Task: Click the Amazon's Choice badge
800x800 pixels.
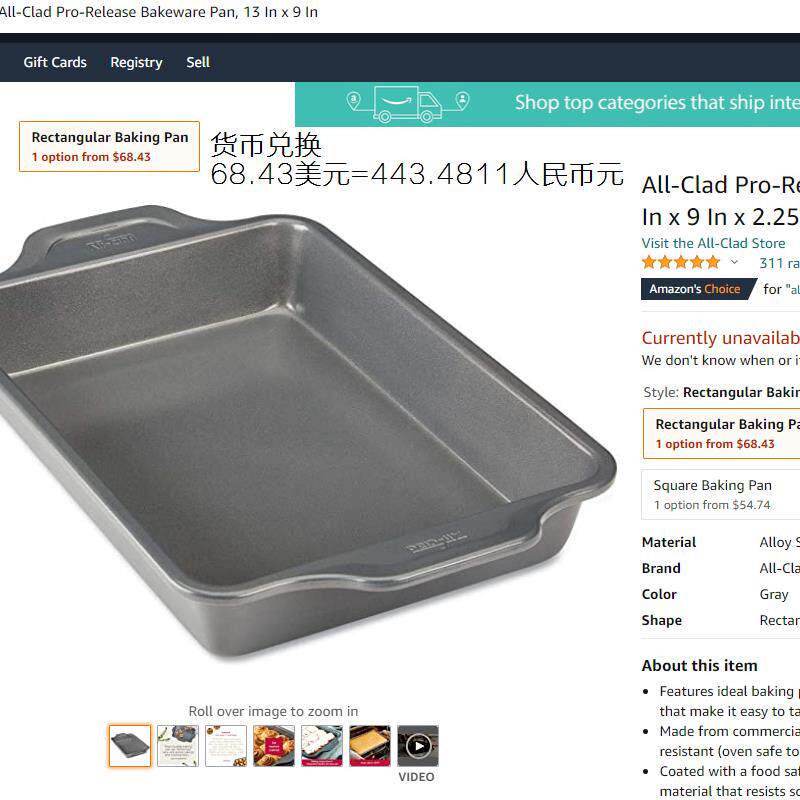Action: pos(699,289)
